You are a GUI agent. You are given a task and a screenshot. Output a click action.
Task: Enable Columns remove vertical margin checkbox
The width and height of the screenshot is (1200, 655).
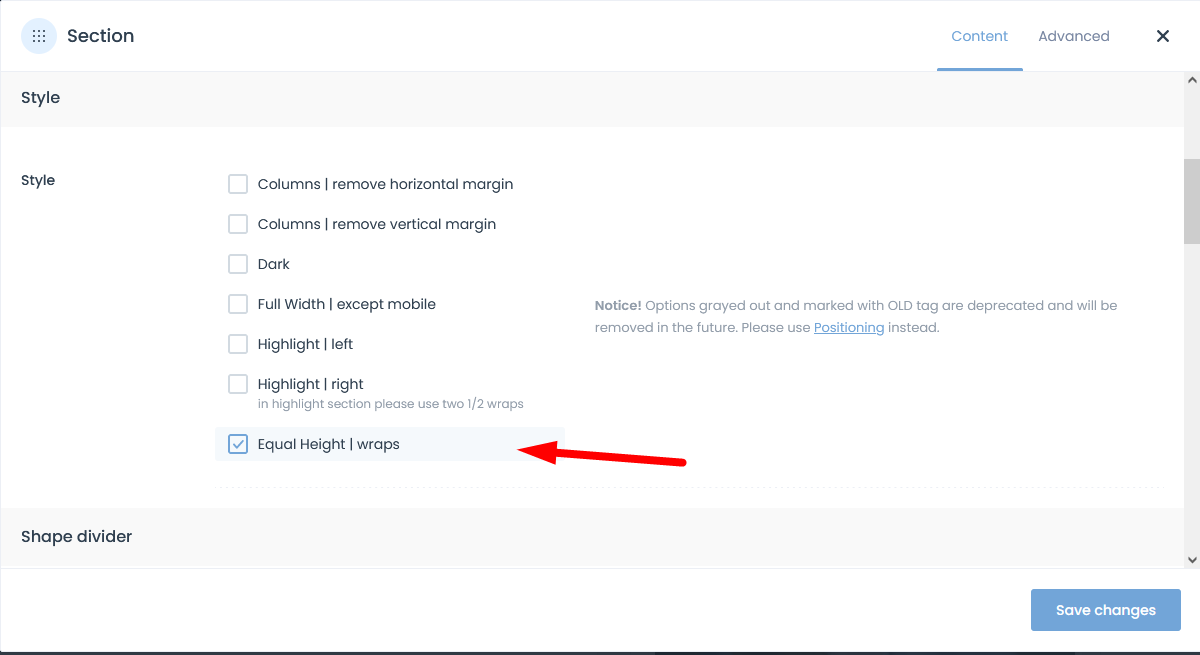tap(238, 224)
